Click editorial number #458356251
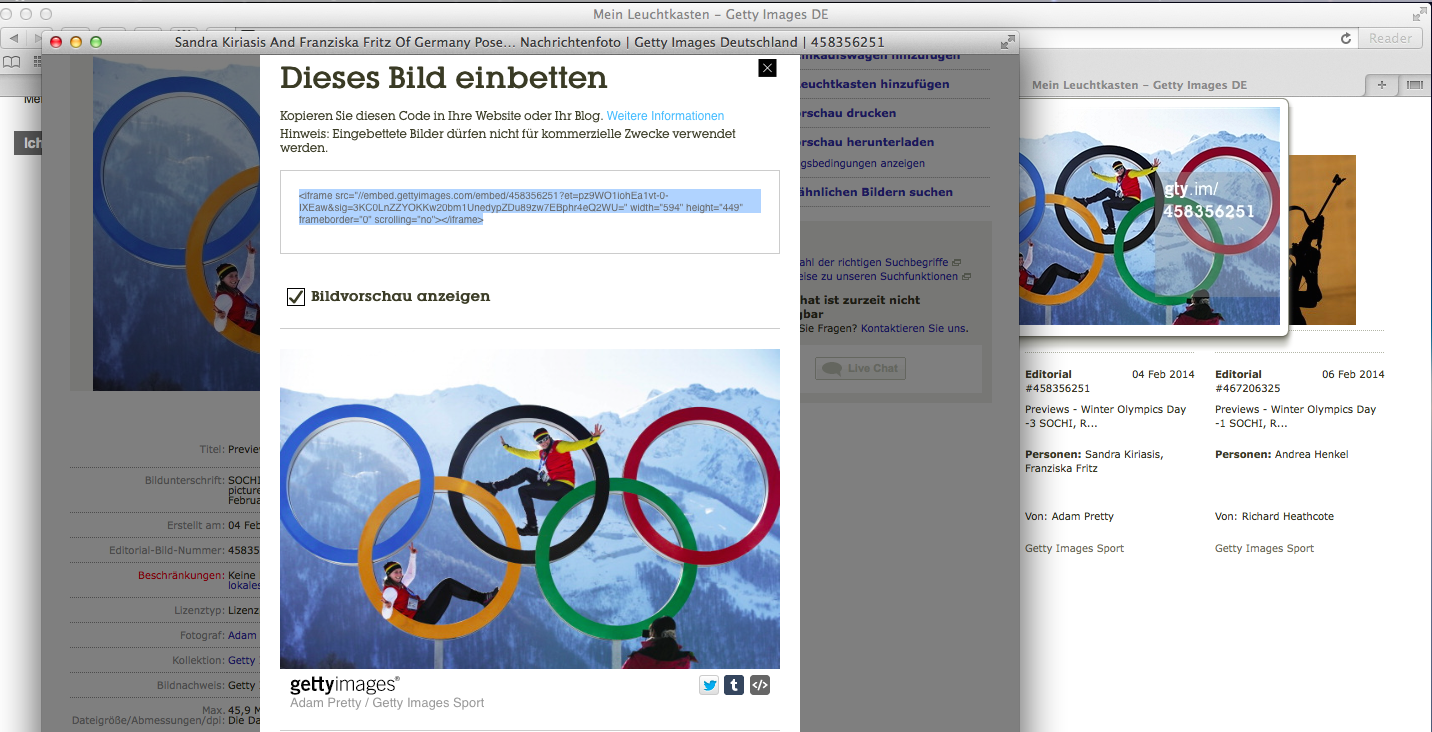Viewport: 1432px width, 732px height. (1057, 388)
